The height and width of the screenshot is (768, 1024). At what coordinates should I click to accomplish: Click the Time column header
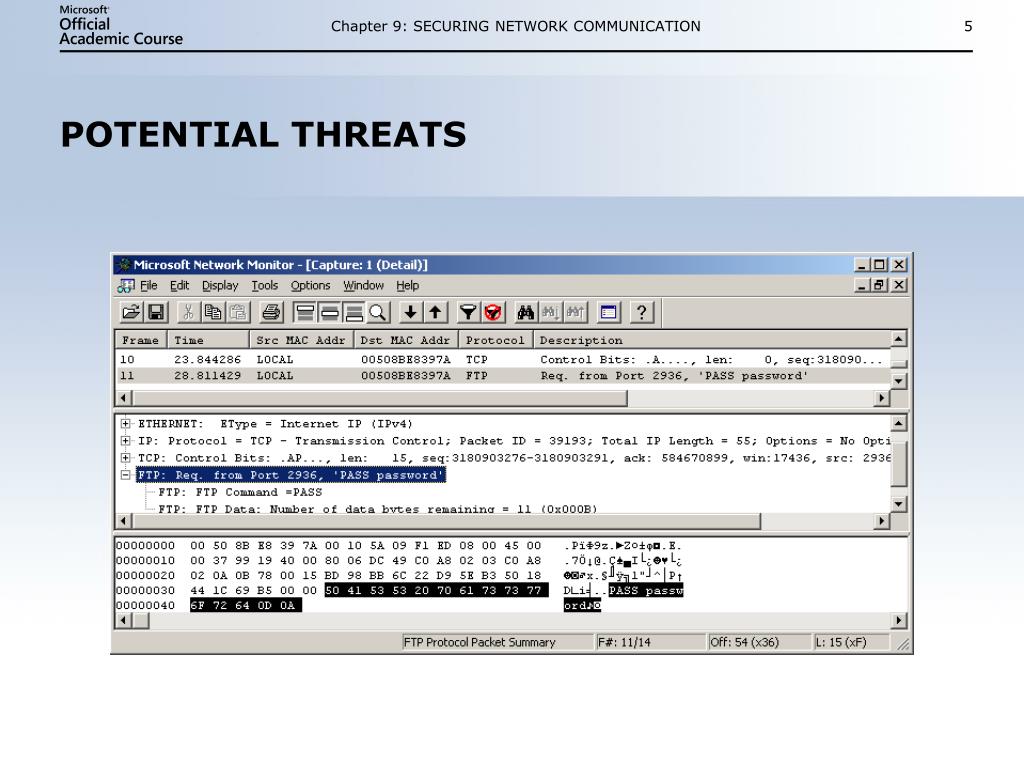tap(208, 340)
